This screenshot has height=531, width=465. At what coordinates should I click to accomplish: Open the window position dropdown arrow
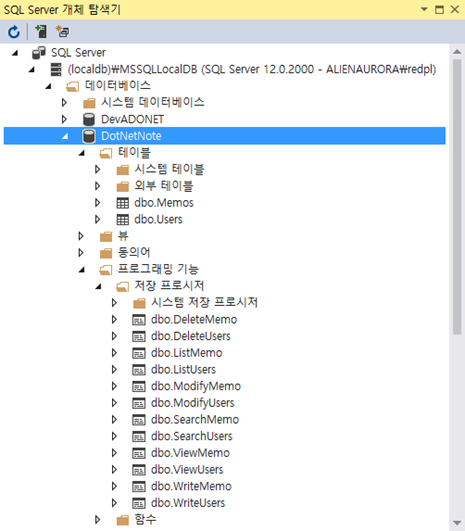pos(424,9)
